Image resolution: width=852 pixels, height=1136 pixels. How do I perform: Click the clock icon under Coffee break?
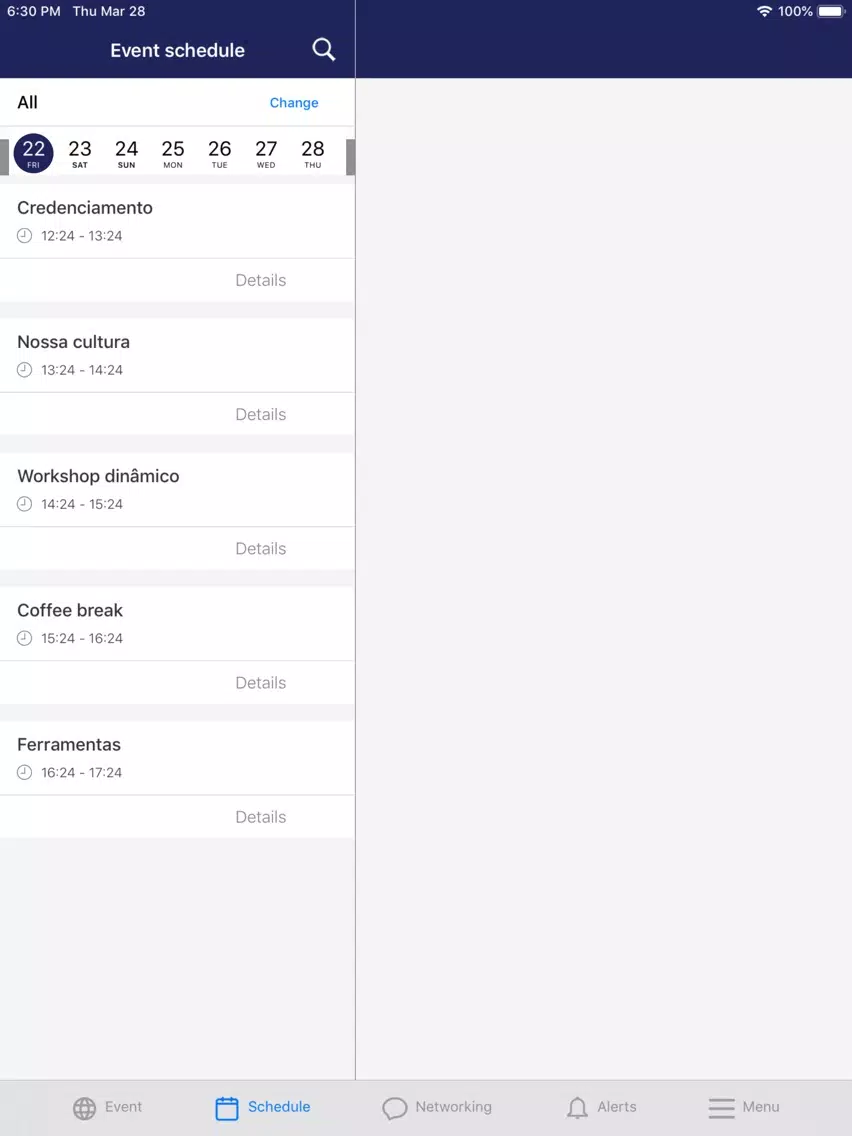click(25, 638)
